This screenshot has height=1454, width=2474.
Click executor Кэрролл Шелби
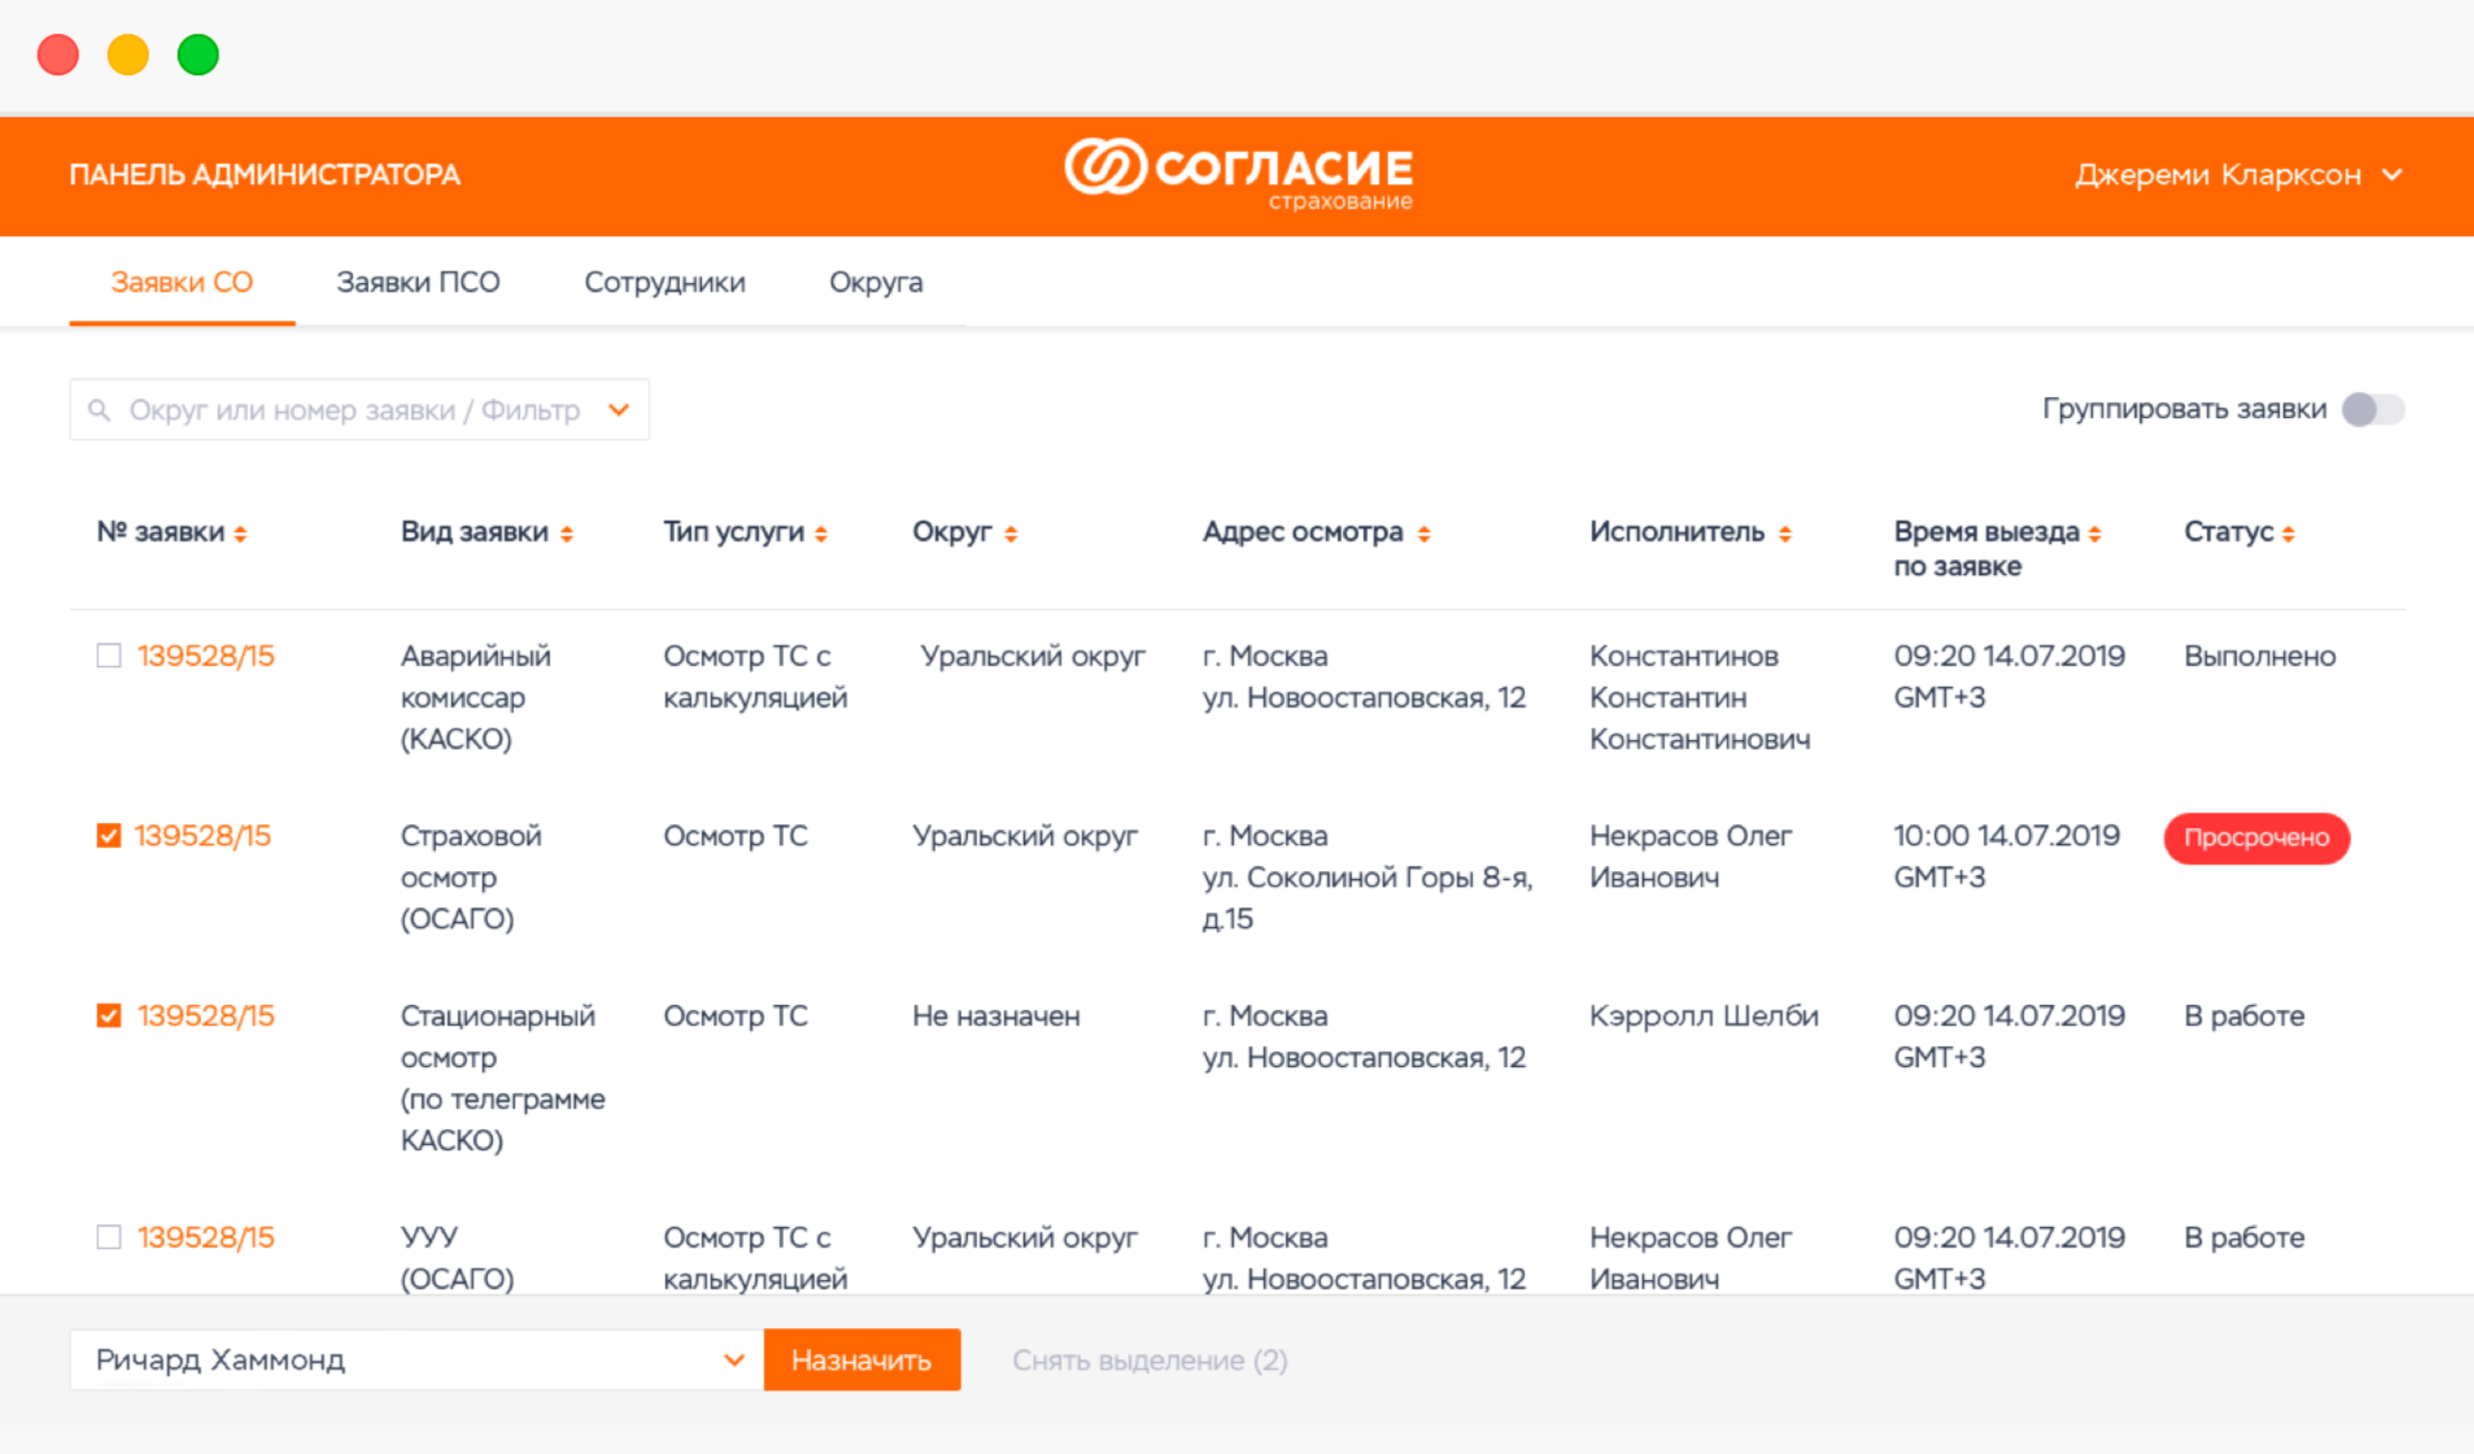coord(1704,1016)
